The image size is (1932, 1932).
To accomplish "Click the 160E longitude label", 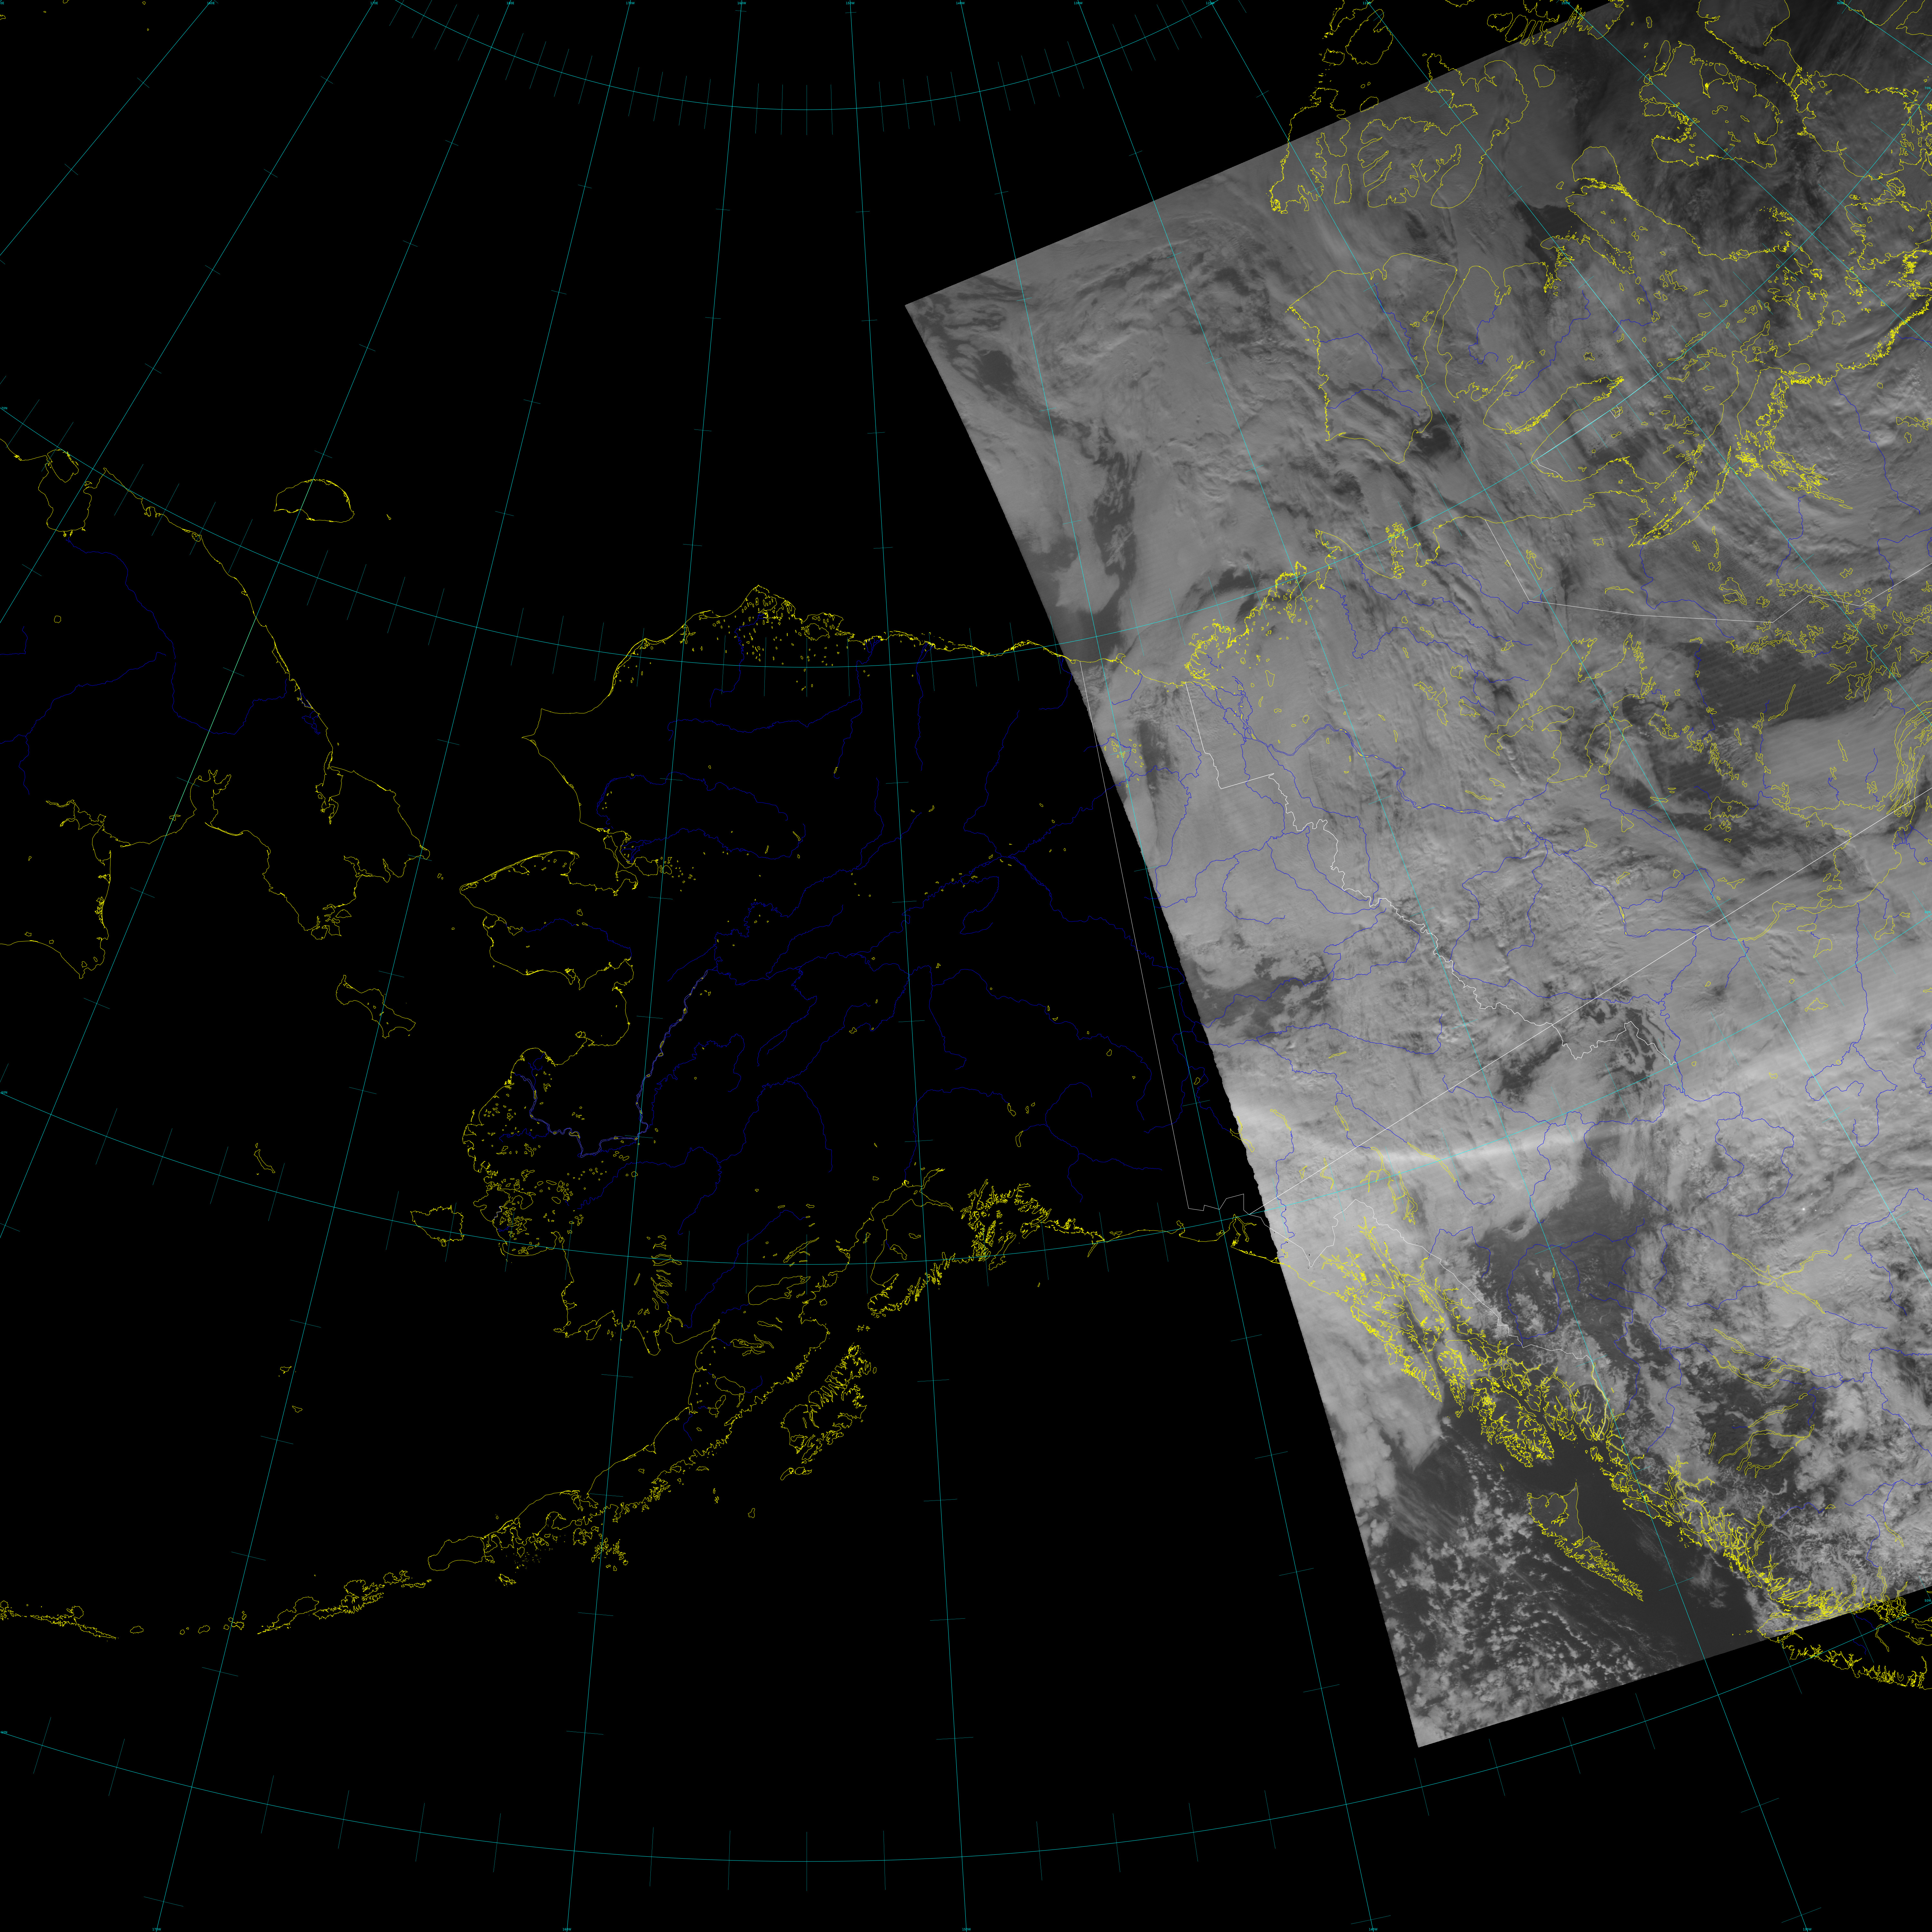I will pyautogui.click(x=211, y=3).
